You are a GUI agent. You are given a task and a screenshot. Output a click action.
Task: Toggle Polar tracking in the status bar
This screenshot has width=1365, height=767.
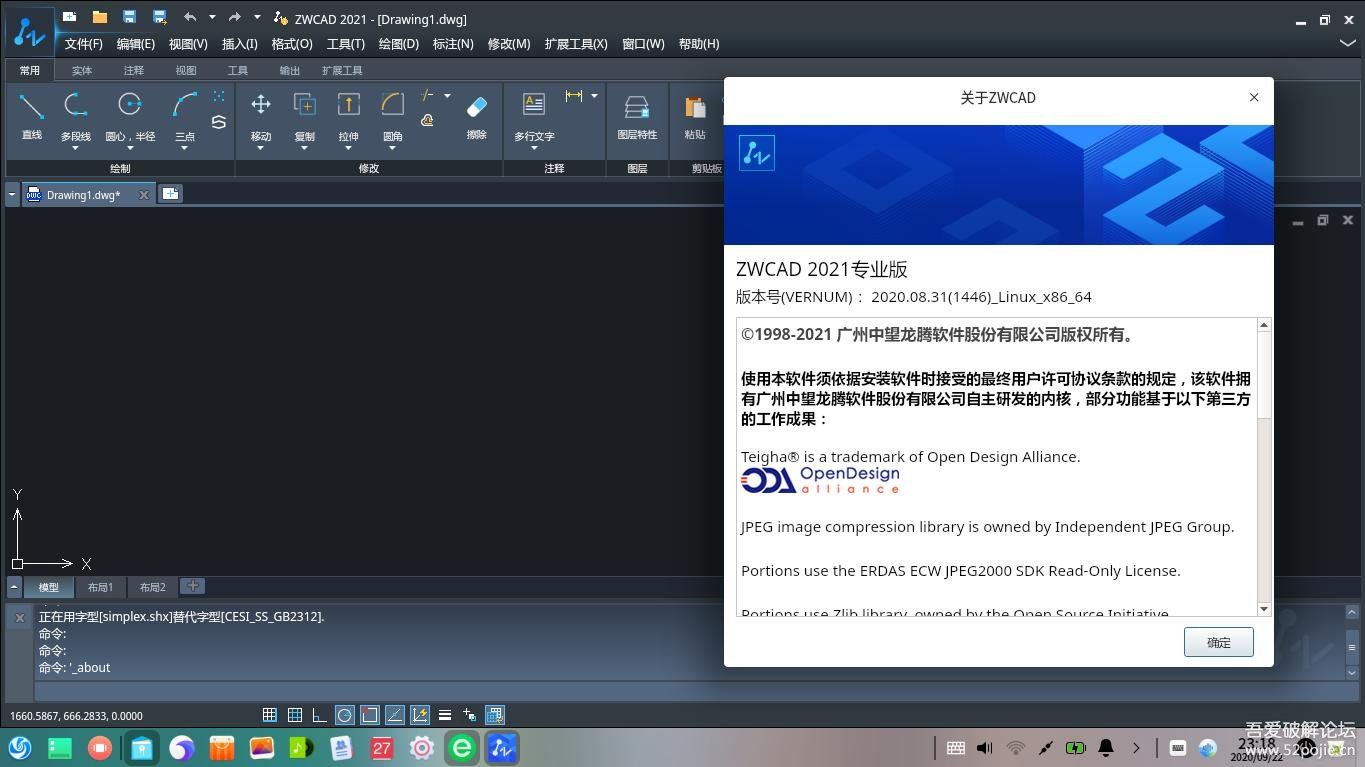pos(345,715)
